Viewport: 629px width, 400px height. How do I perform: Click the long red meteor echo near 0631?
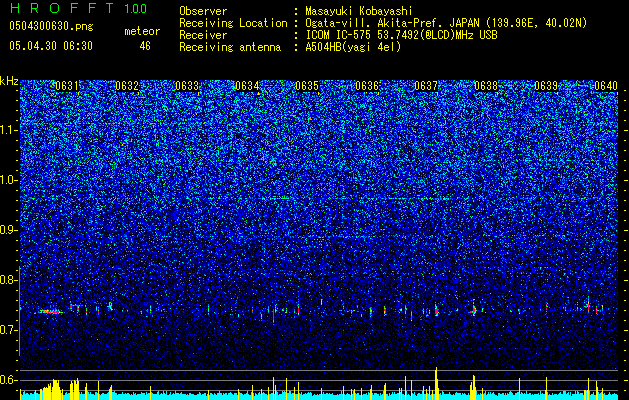49,311
